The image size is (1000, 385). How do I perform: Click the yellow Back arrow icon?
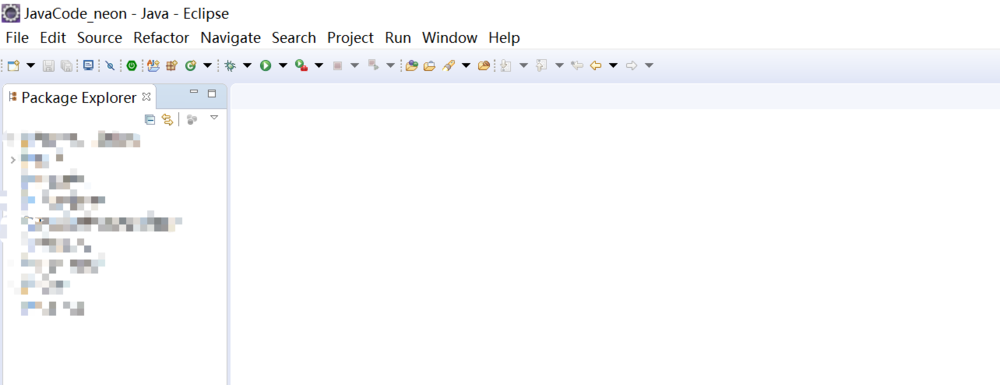tap(596, 65)
